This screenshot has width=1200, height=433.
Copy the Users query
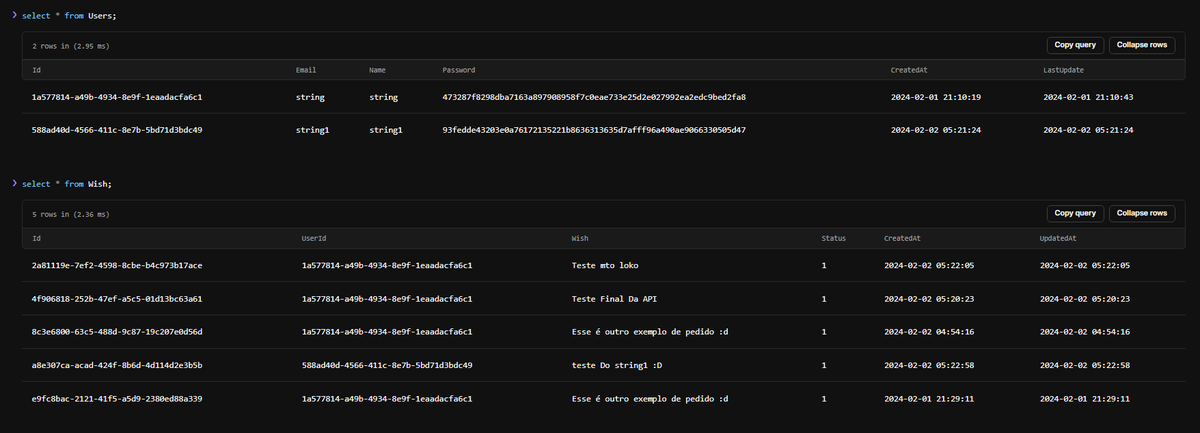(x=1076, y=45)
